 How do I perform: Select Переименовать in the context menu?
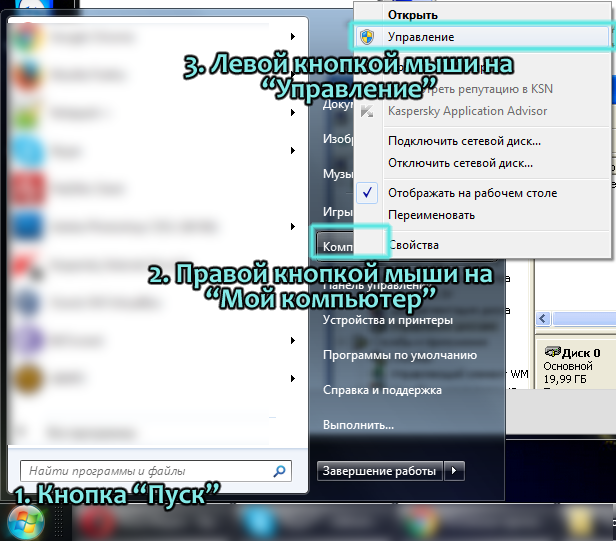[x=431, y=215]
